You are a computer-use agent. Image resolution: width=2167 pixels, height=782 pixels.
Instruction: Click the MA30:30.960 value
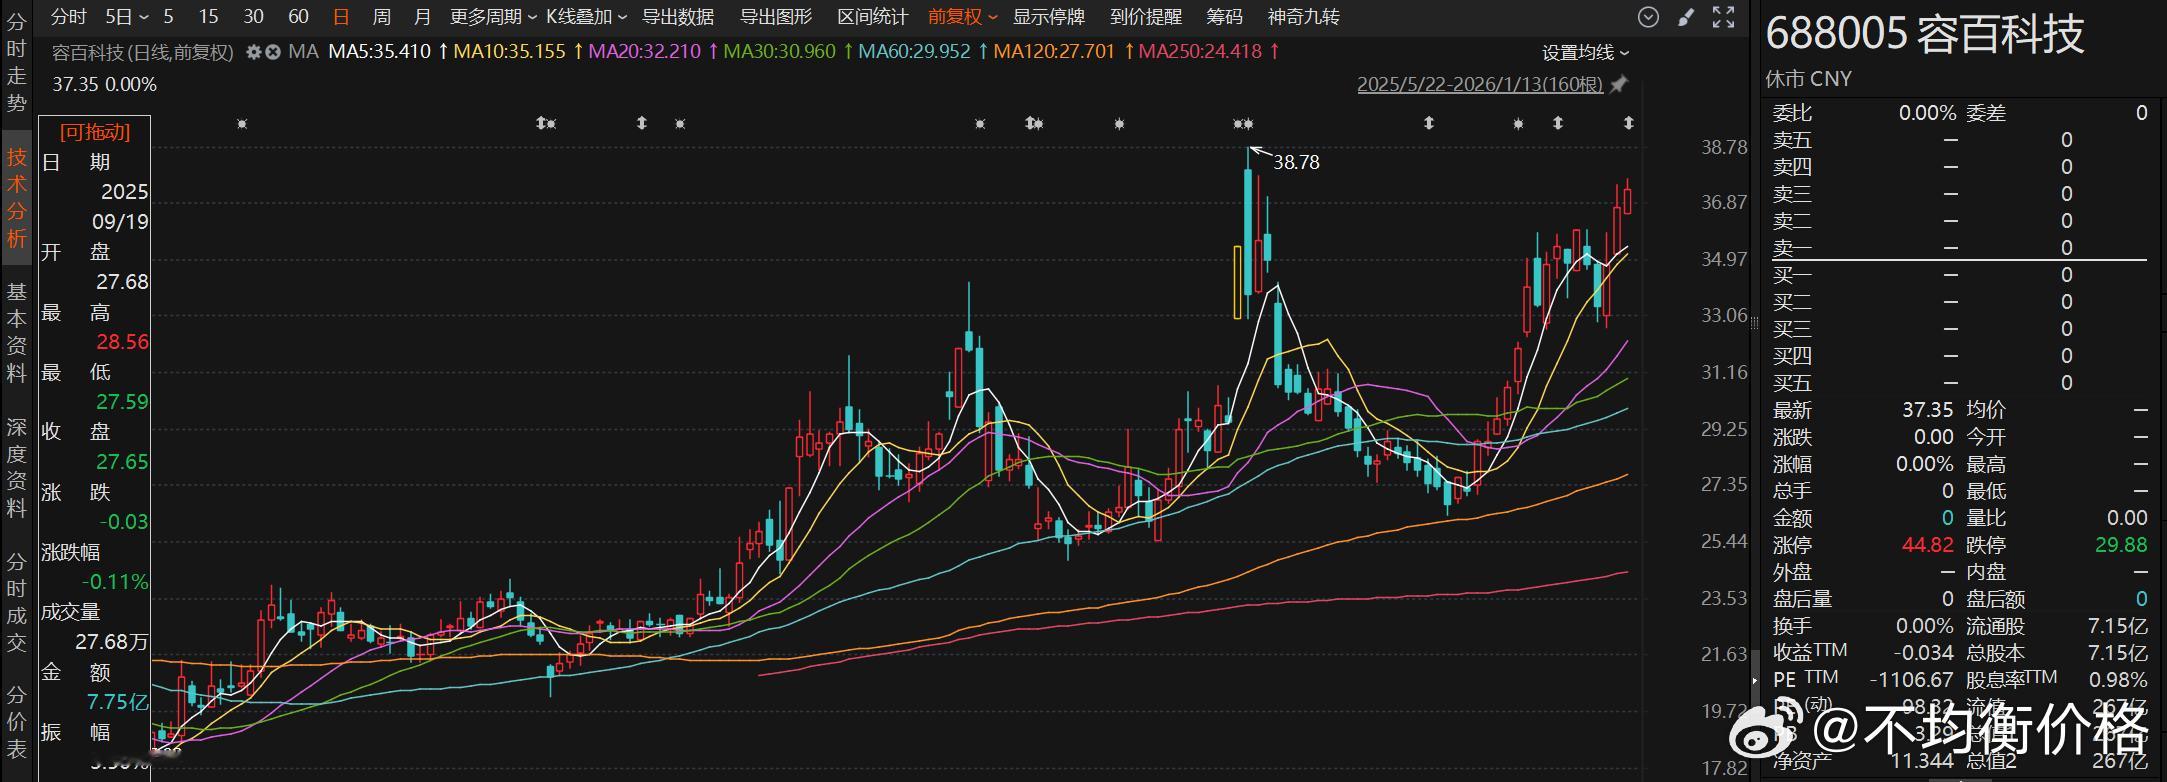[x=780, y=52]
